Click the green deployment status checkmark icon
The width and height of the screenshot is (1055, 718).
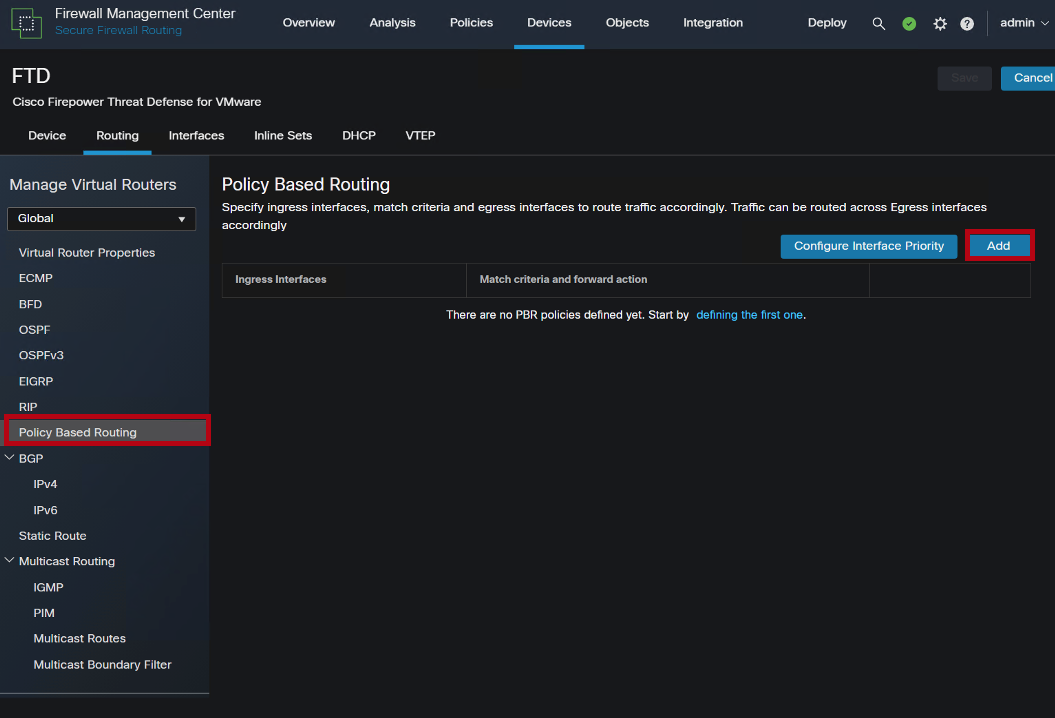coord(909,24)
